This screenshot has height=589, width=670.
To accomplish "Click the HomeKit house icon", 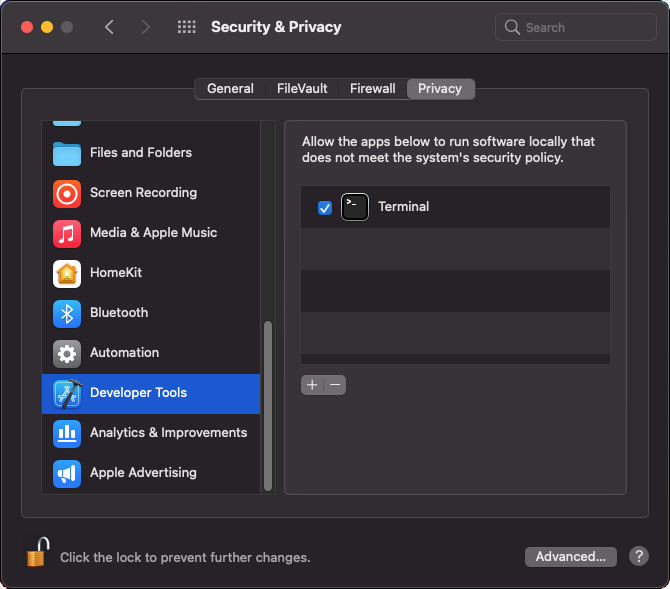I will tap(67, 274).
